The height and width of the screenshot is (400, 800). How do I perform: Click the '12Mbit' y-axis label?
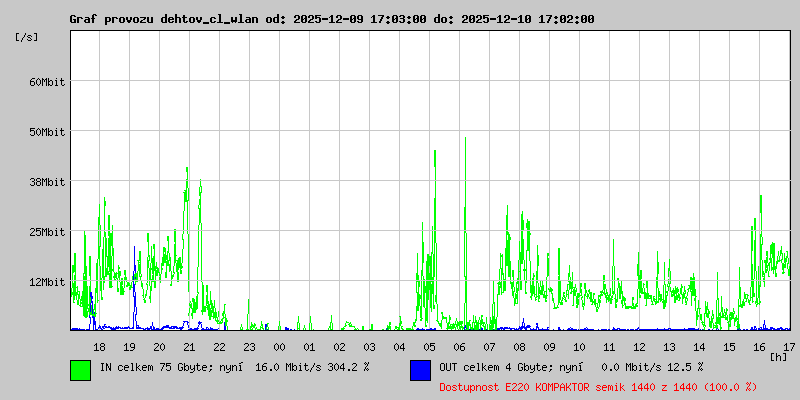coord(47,282)
